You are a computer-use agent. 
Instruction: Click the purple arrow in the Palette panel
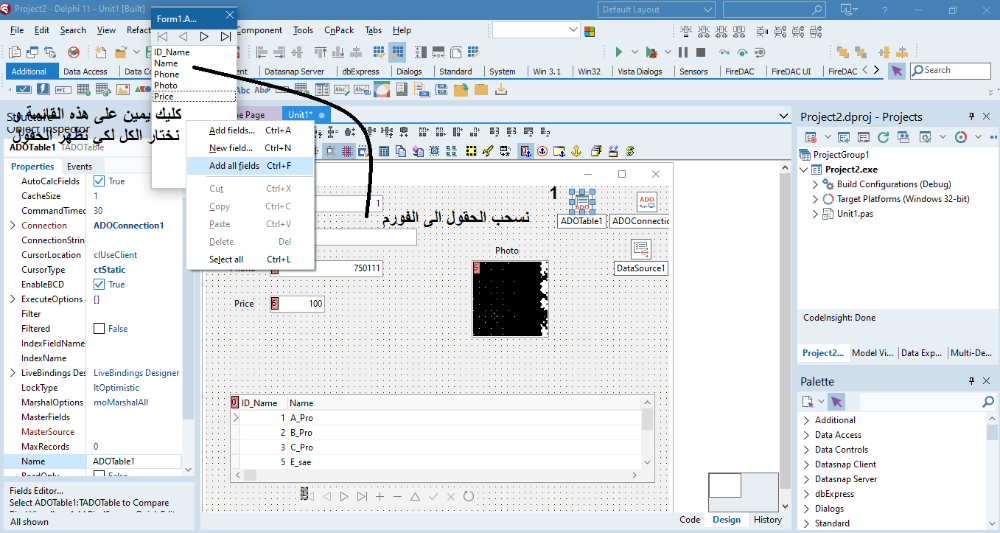click(837, 402)
